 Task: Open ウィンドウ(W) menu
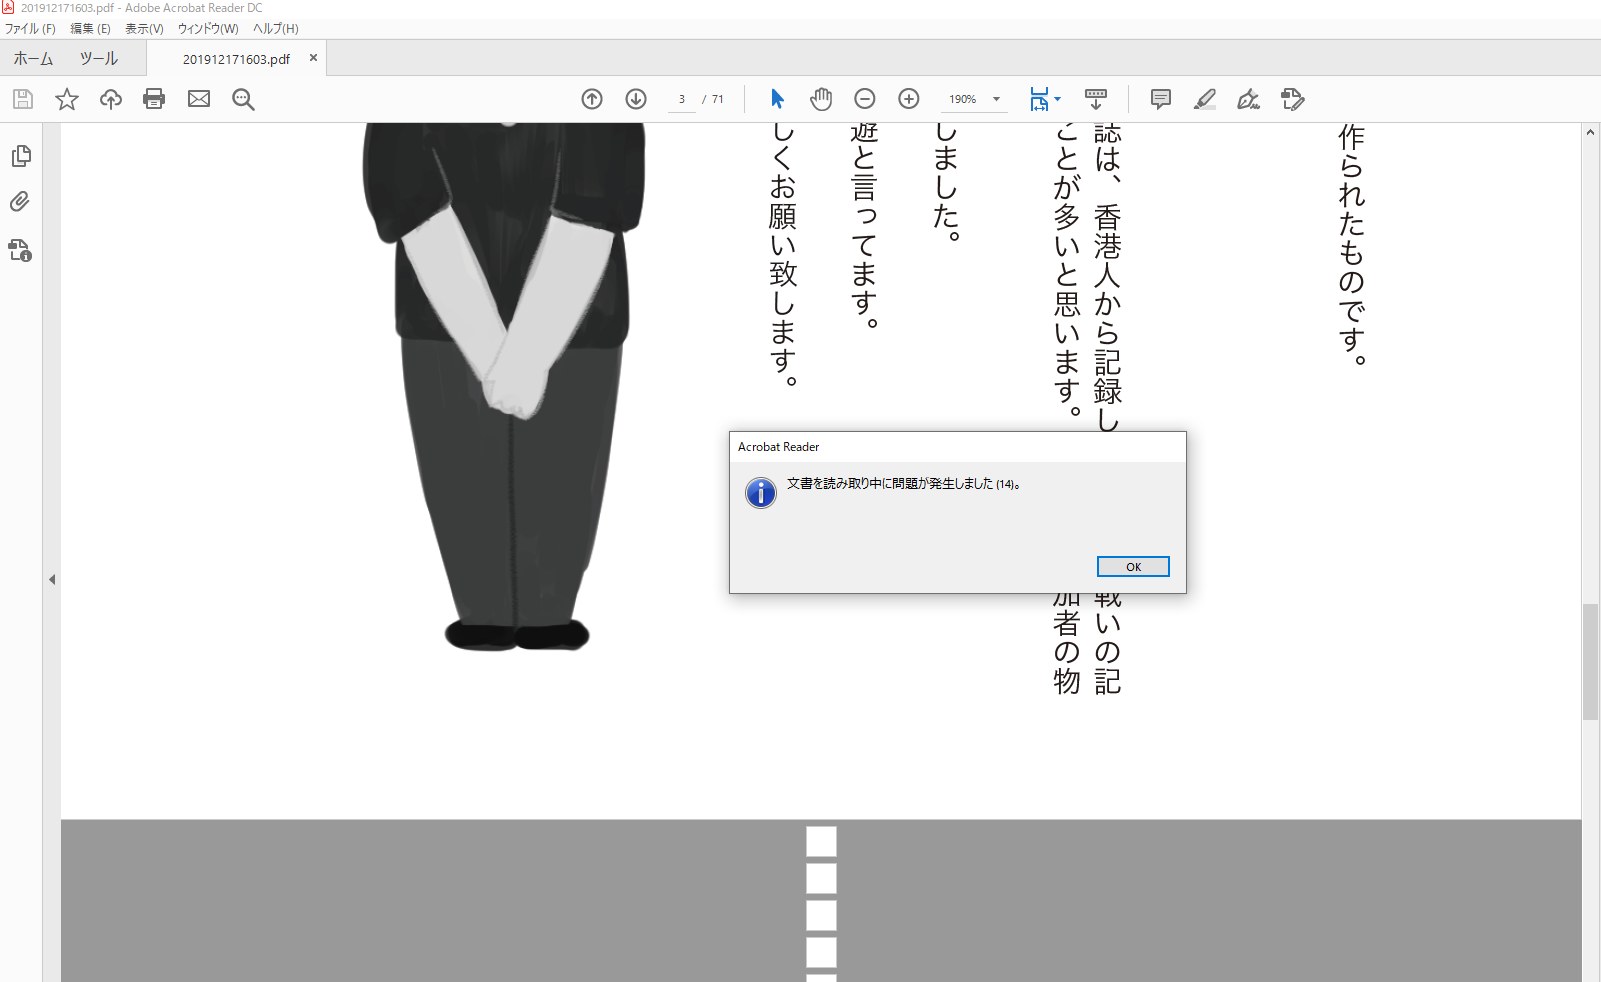[208, 28]
